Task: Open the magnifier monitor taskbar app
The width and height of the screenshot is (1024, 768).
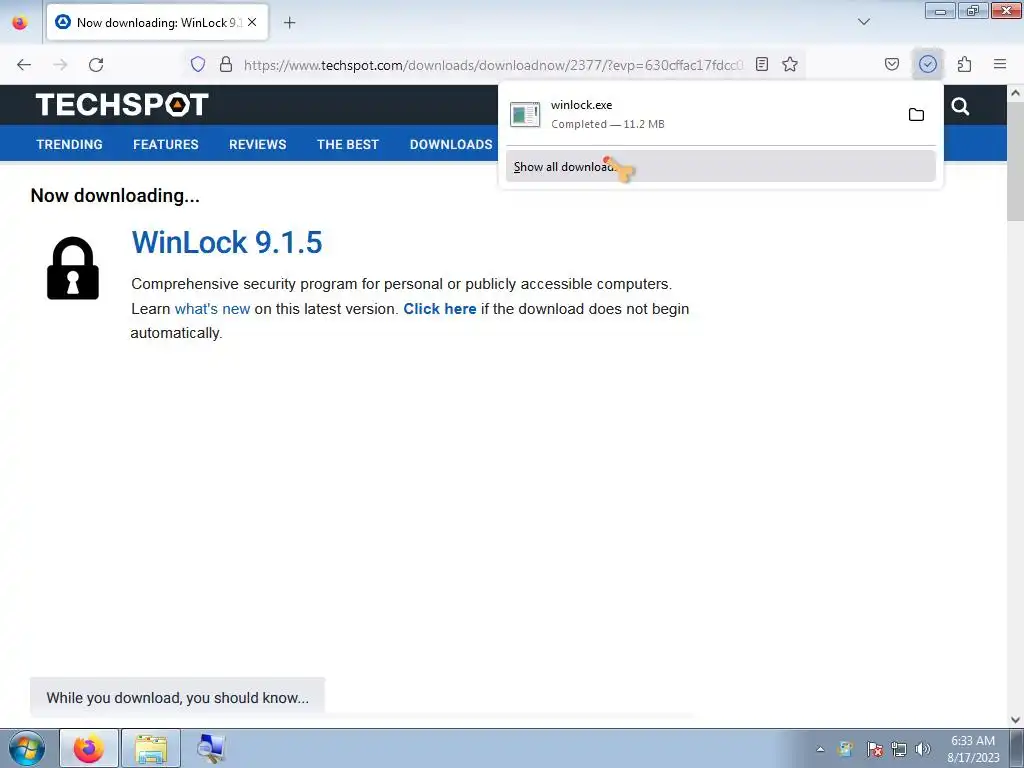Action: pyautogui.click(x=211, y=748)
